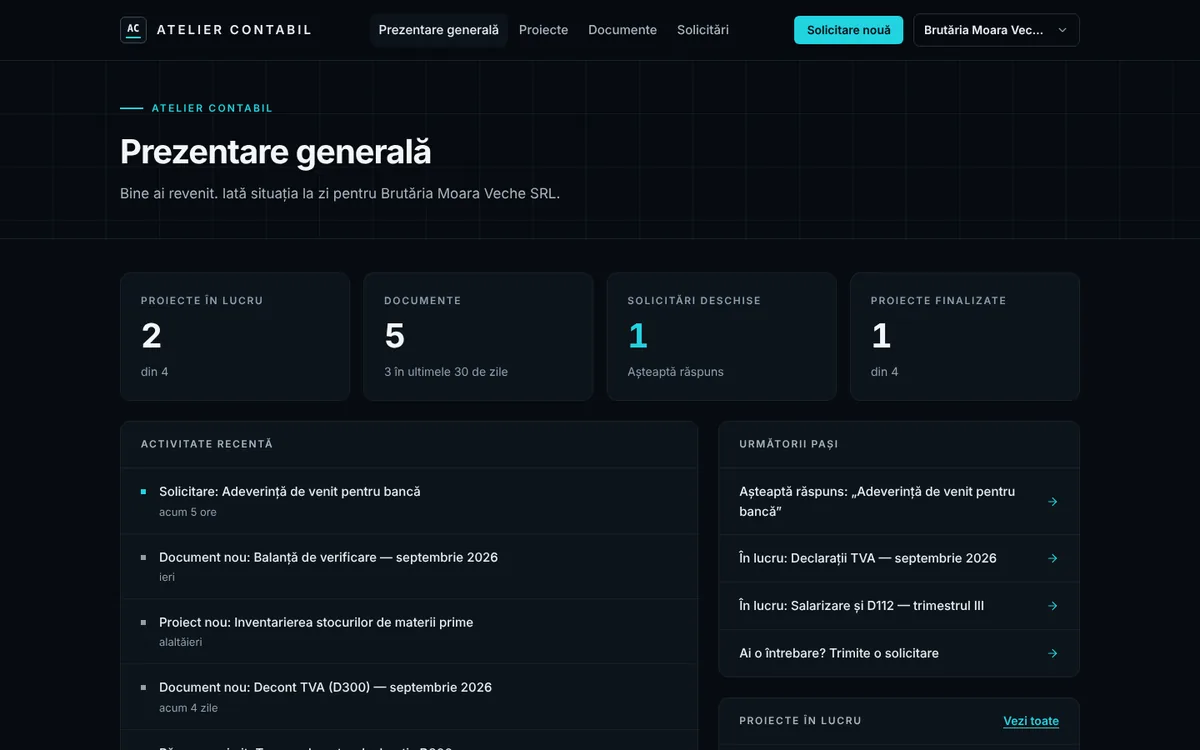Click the 'acum 5 ore' timestamp
Screen dimensions: 1200x750
[x=188, y=512]
